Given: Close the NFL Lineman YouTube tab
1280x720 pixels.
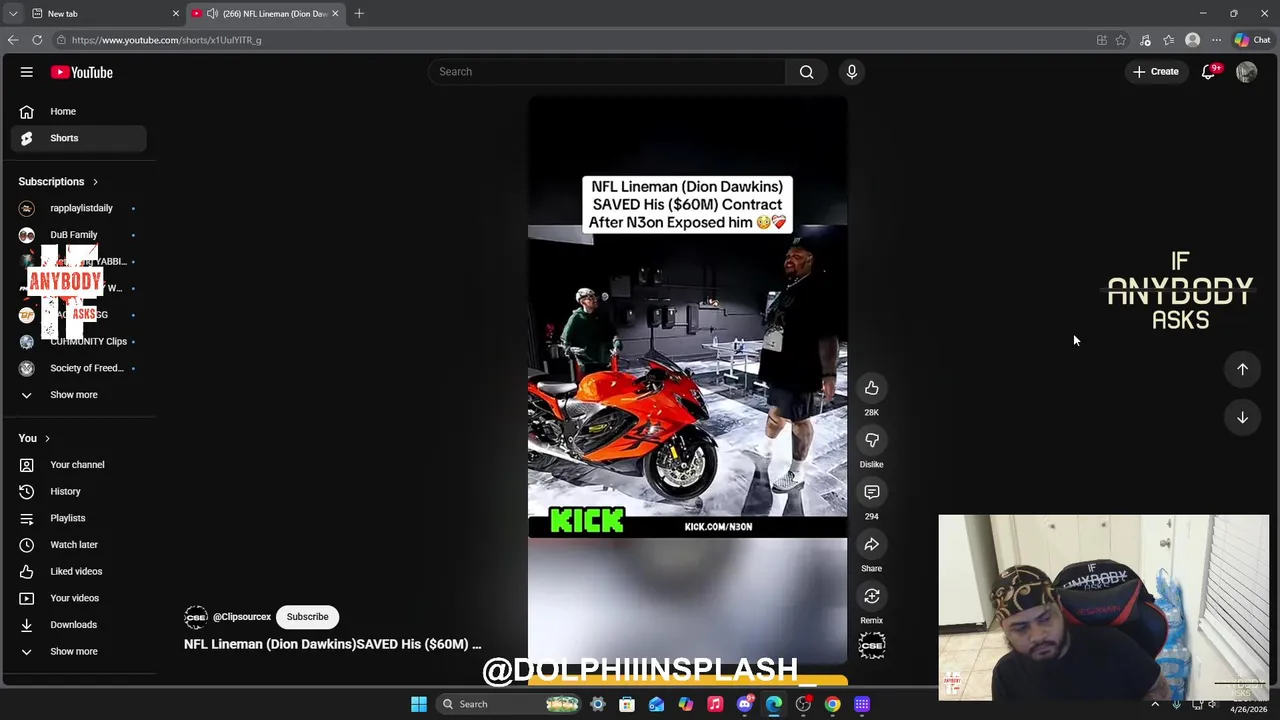Looking at the screenshot, I should coord(335,14).
